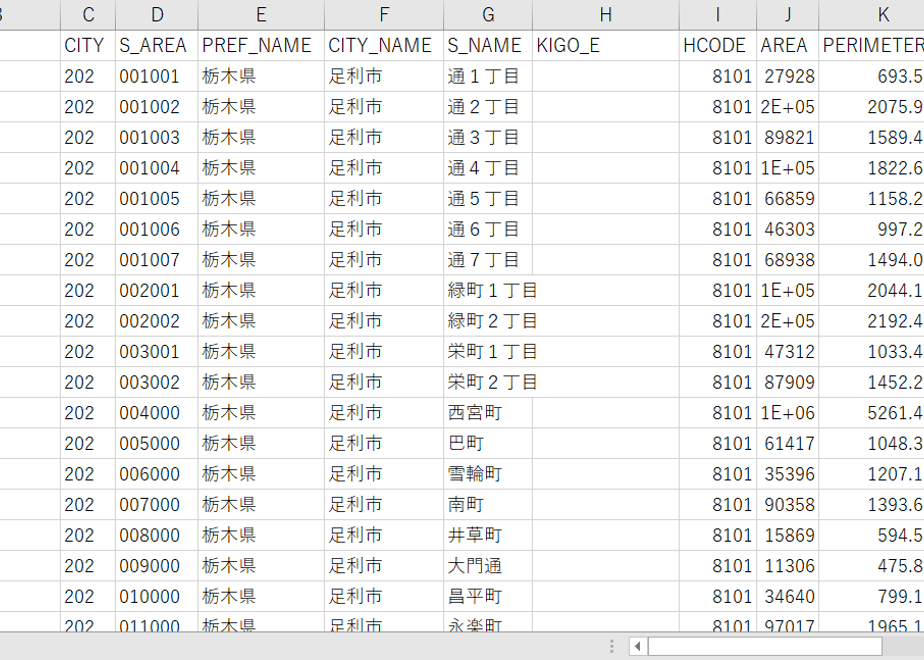This screenshot has width=924, height=660.
Task: Click S_NAME cell 大門通
Action: tap(488, 566)
